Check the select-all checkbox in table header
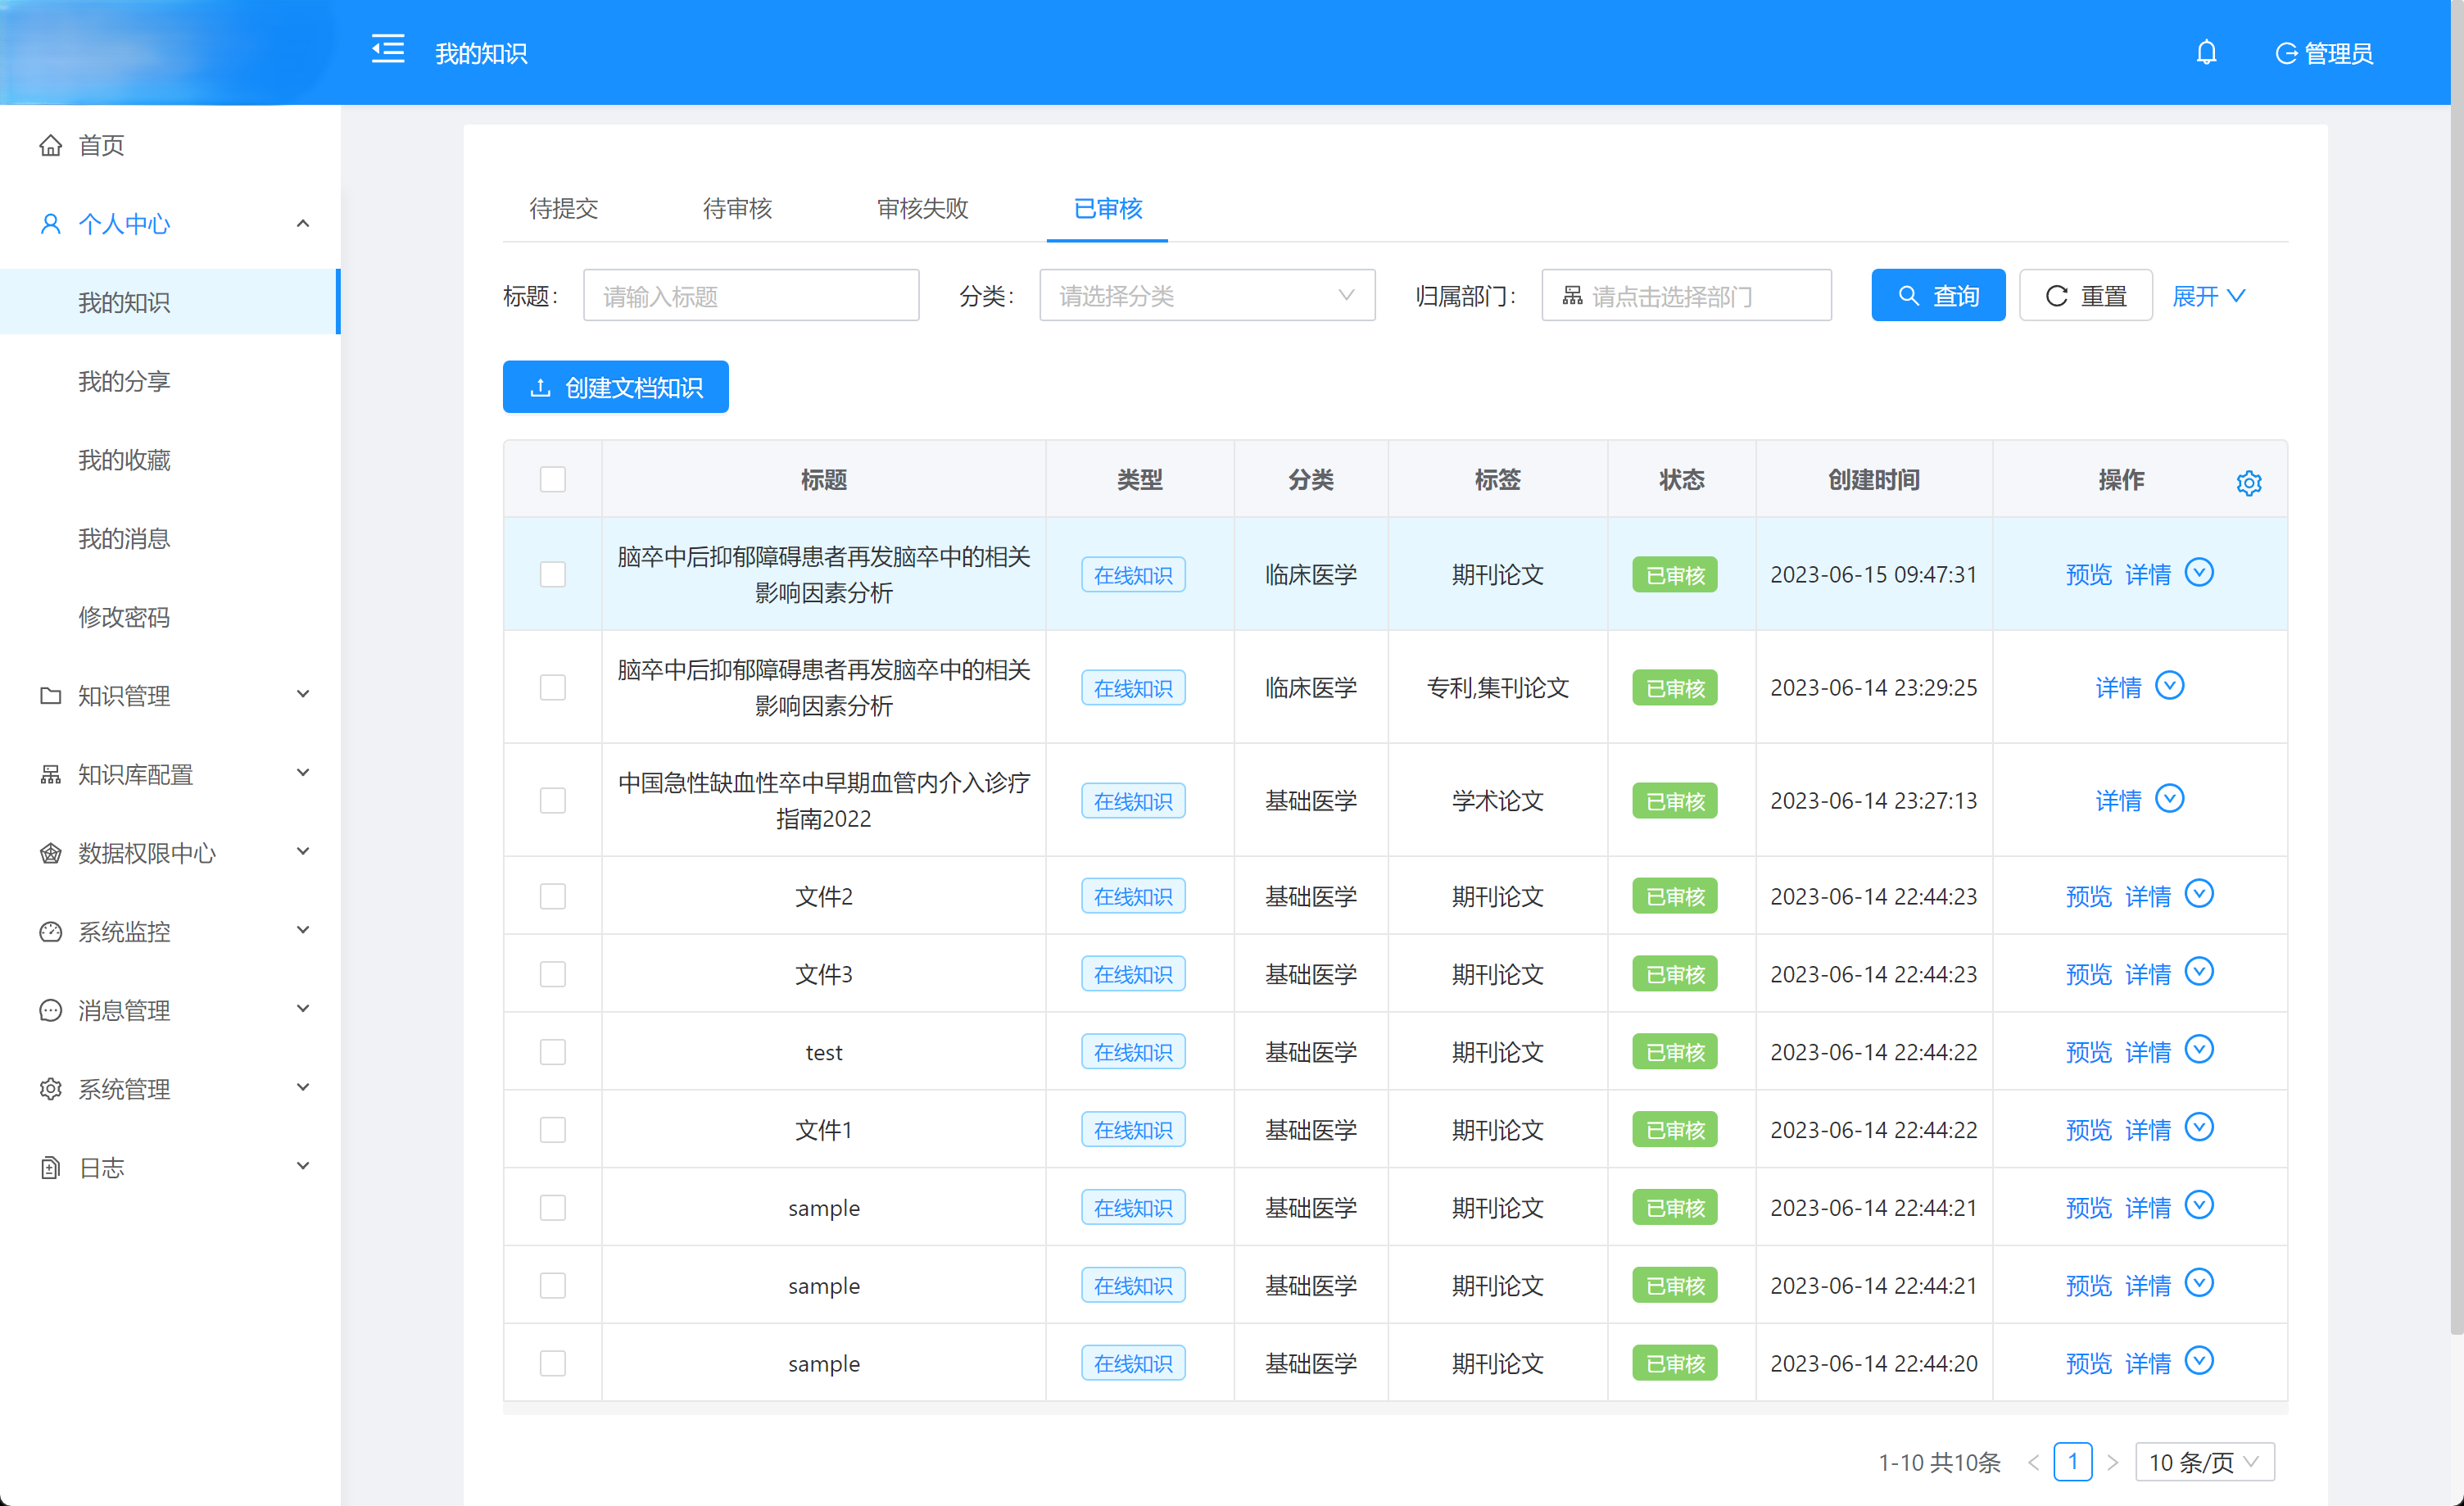The width and height of the screenshot is (2464, 1506). 553,479
